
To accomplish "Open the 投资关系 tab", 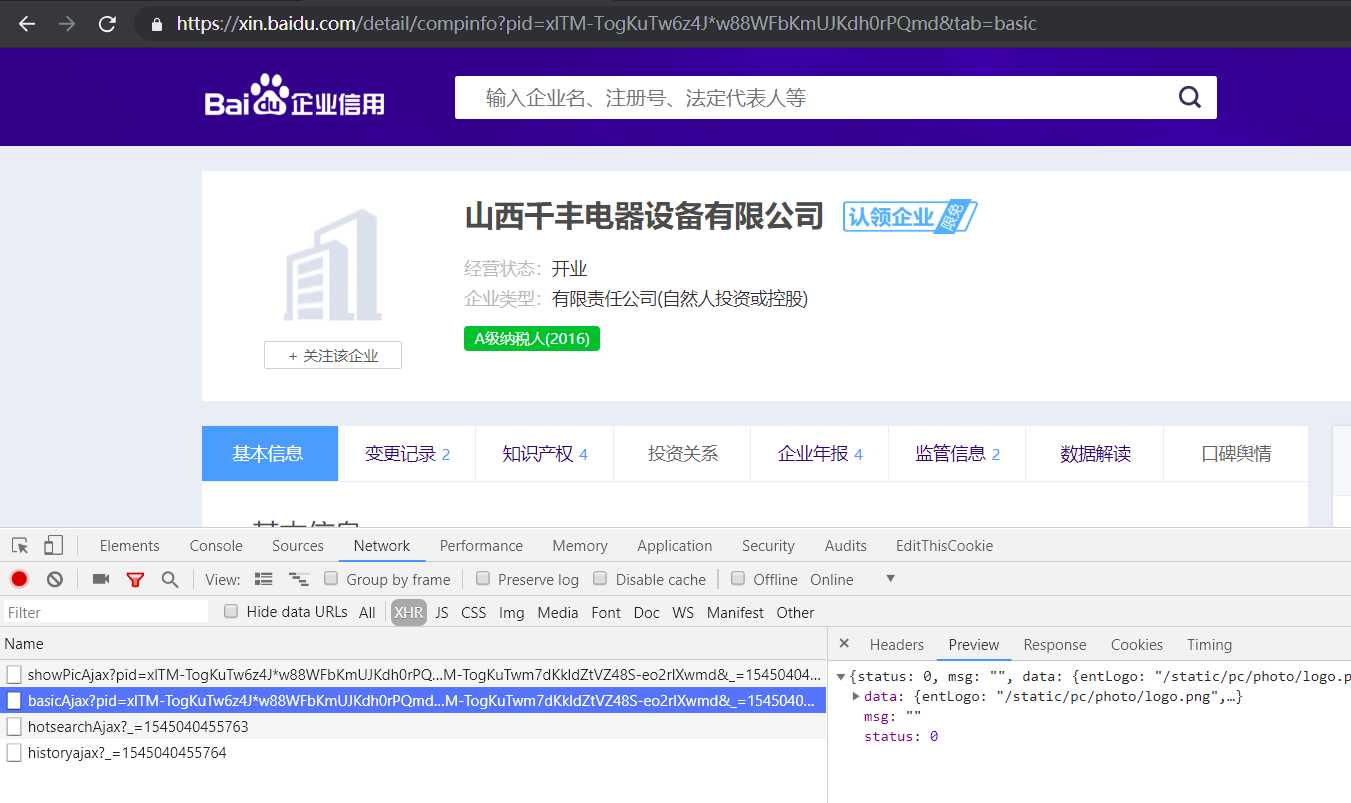I will (x=683, y=454).
